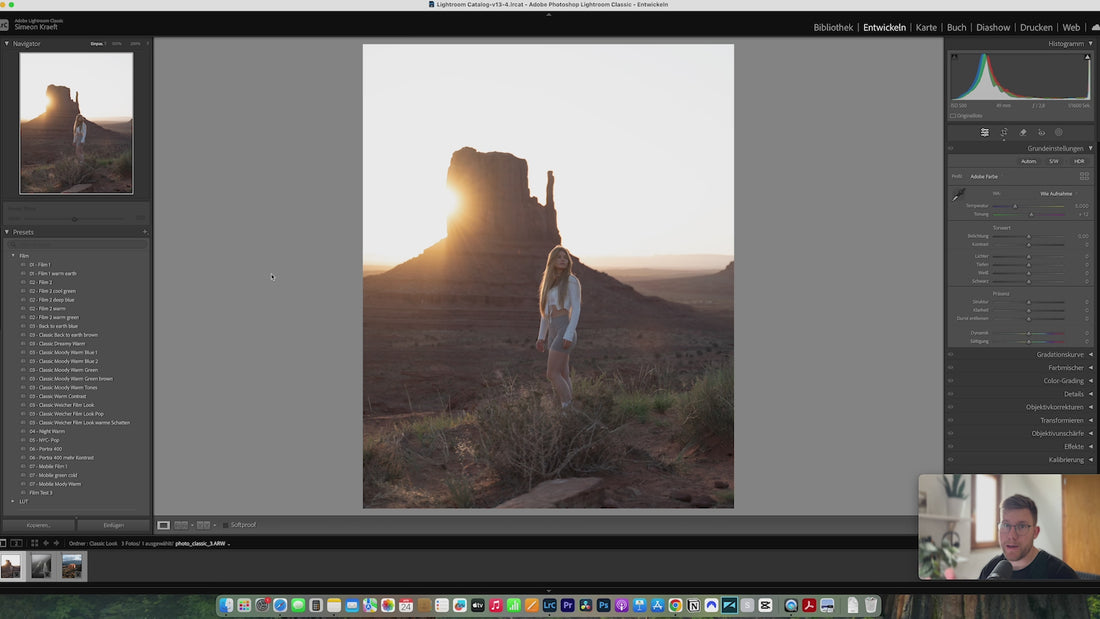Adjust the Temperatur slider handle
This screenshot has width=1100, height=619.
pos(1014,206)
